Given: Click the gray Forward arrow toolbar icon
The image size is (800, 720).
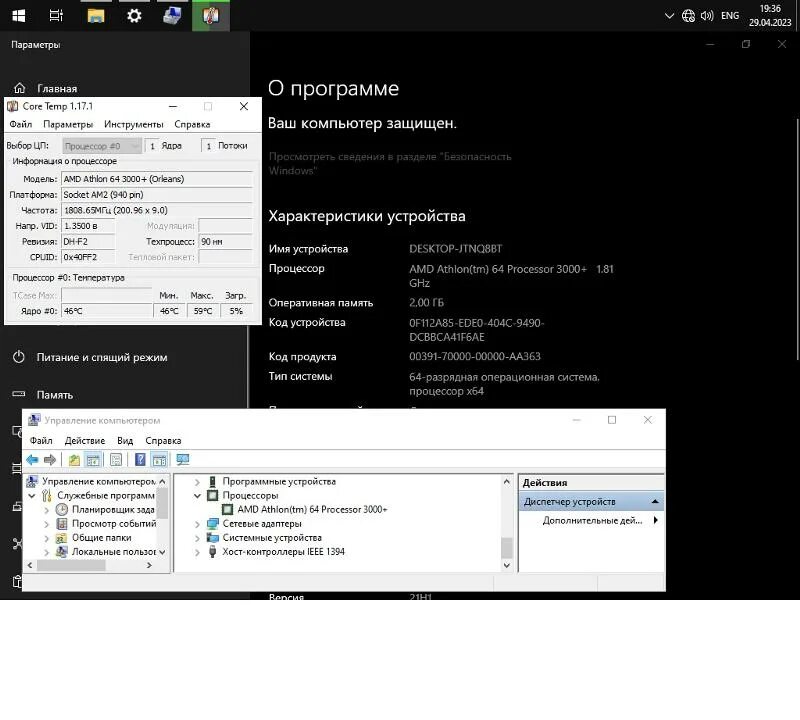Looking at the screenshot, I should tap(49, 460).
